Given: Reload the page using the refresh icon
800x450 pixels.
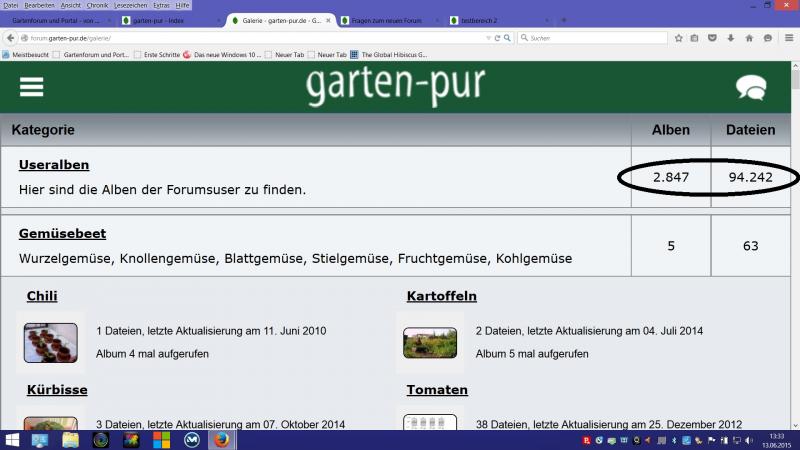Looking at the screenshot, I should (498, 38).
